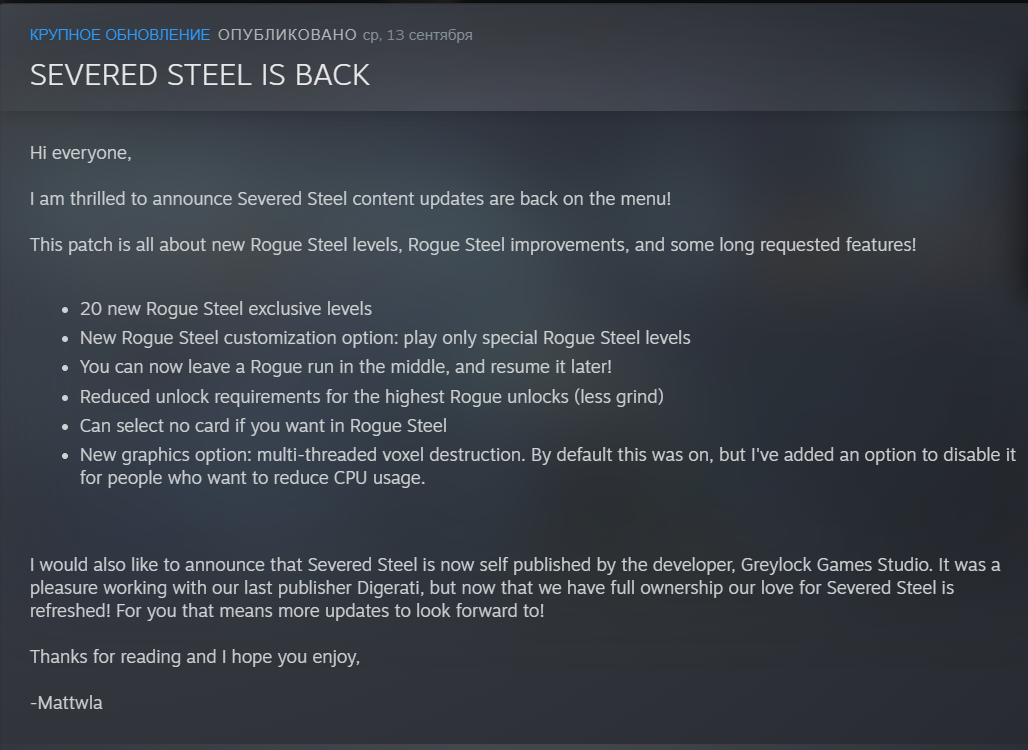
Task: Click the reduce CPU usage line
Action: (252, 477)
